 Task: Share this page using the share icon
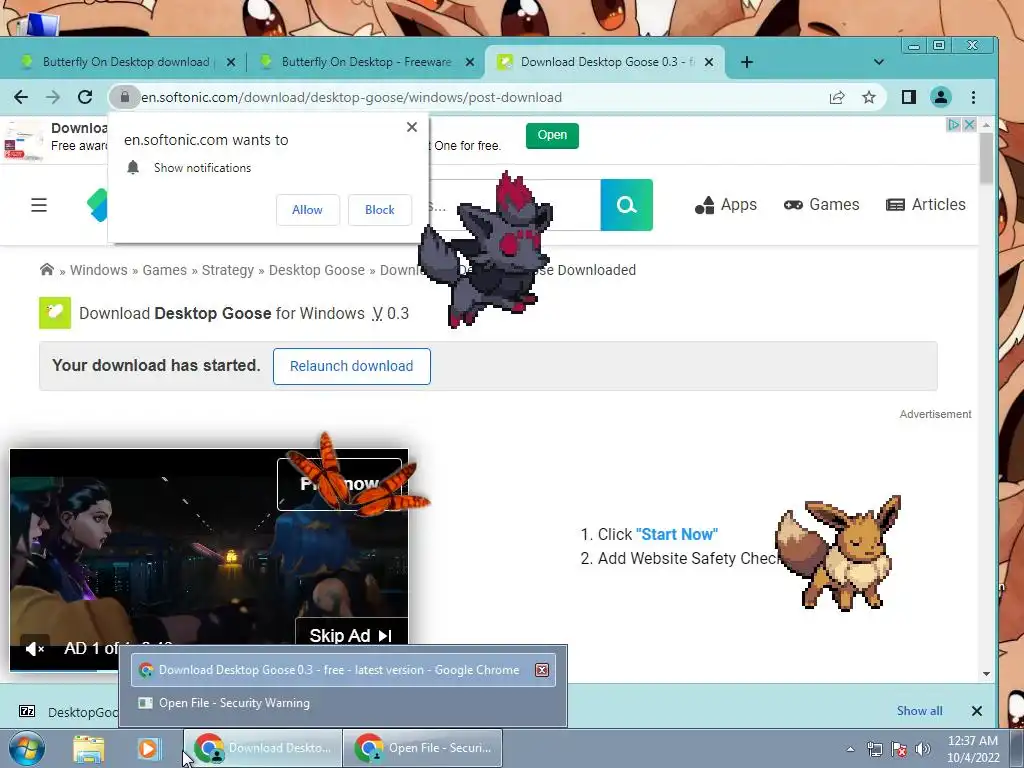[x=837, y=97]
